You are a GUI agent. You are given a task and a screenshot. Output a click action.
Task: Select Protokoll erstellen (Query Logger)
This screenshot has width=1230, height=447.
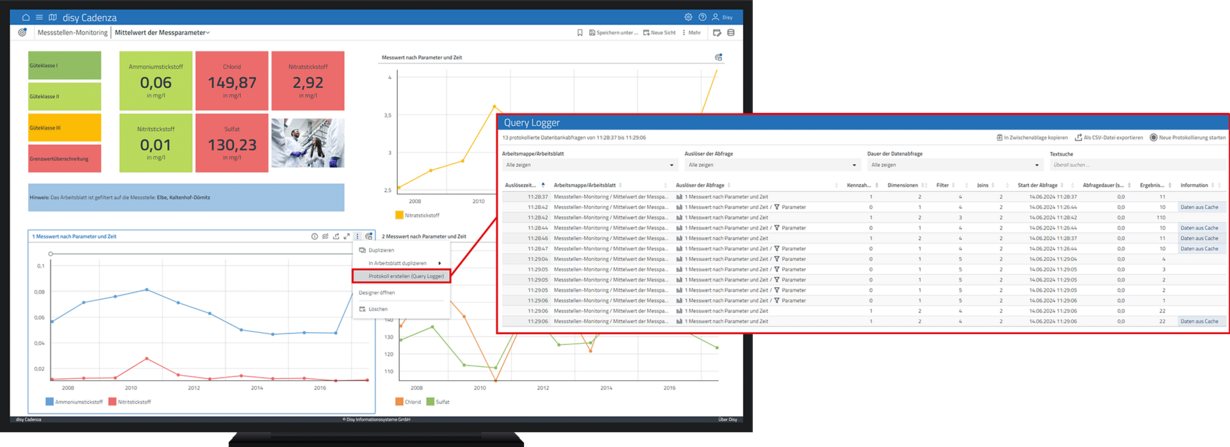click(401, 276)
